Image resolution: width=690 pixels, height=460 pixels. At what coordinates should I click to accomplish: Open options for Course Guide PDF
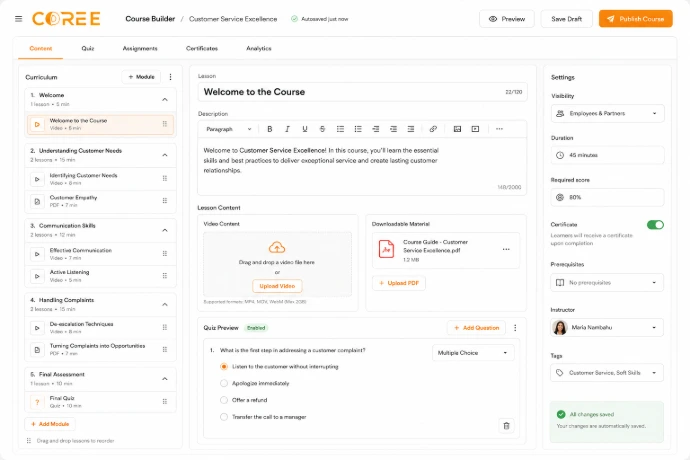(506, 250)
